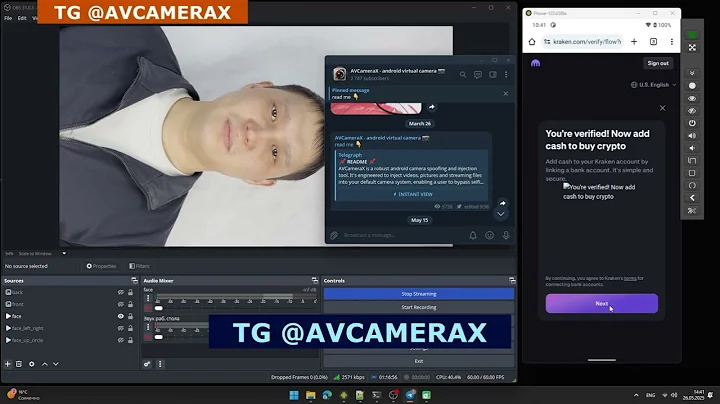Show the front source via eye icon
The image size is (720, 404).
pos(121,304)
